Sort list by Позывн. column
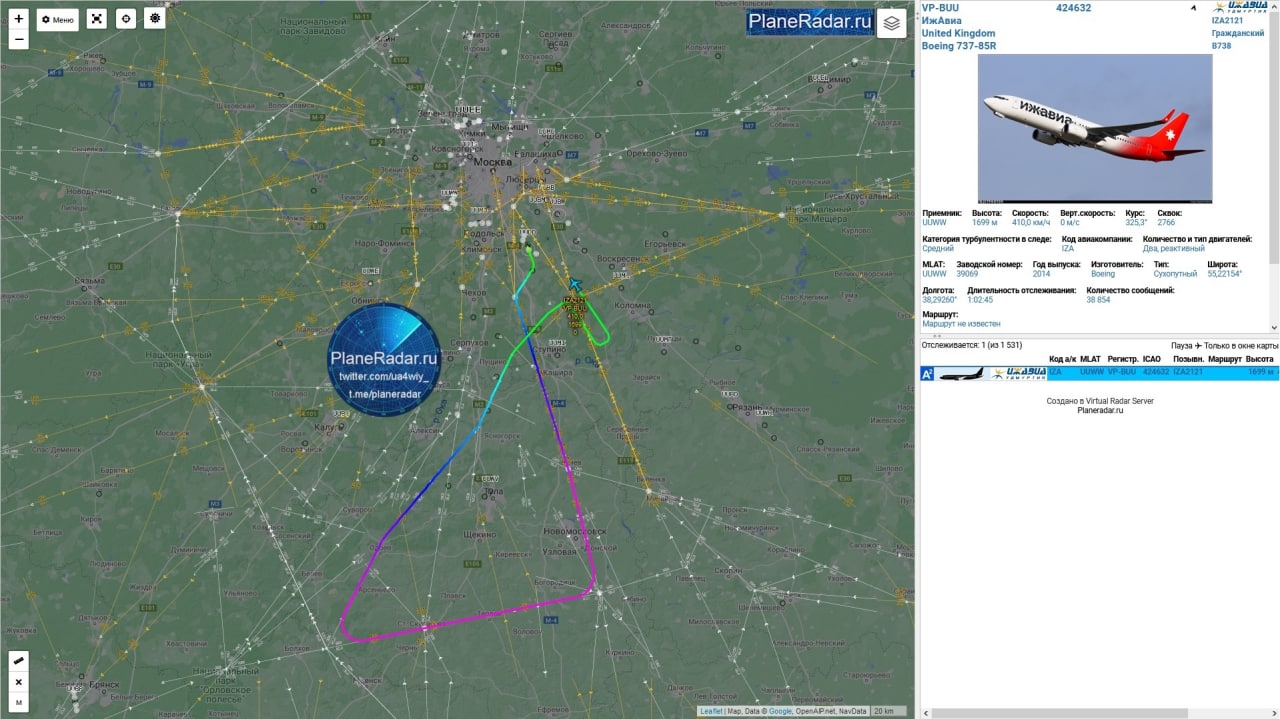1280x719 pixels. point(1188,359)
